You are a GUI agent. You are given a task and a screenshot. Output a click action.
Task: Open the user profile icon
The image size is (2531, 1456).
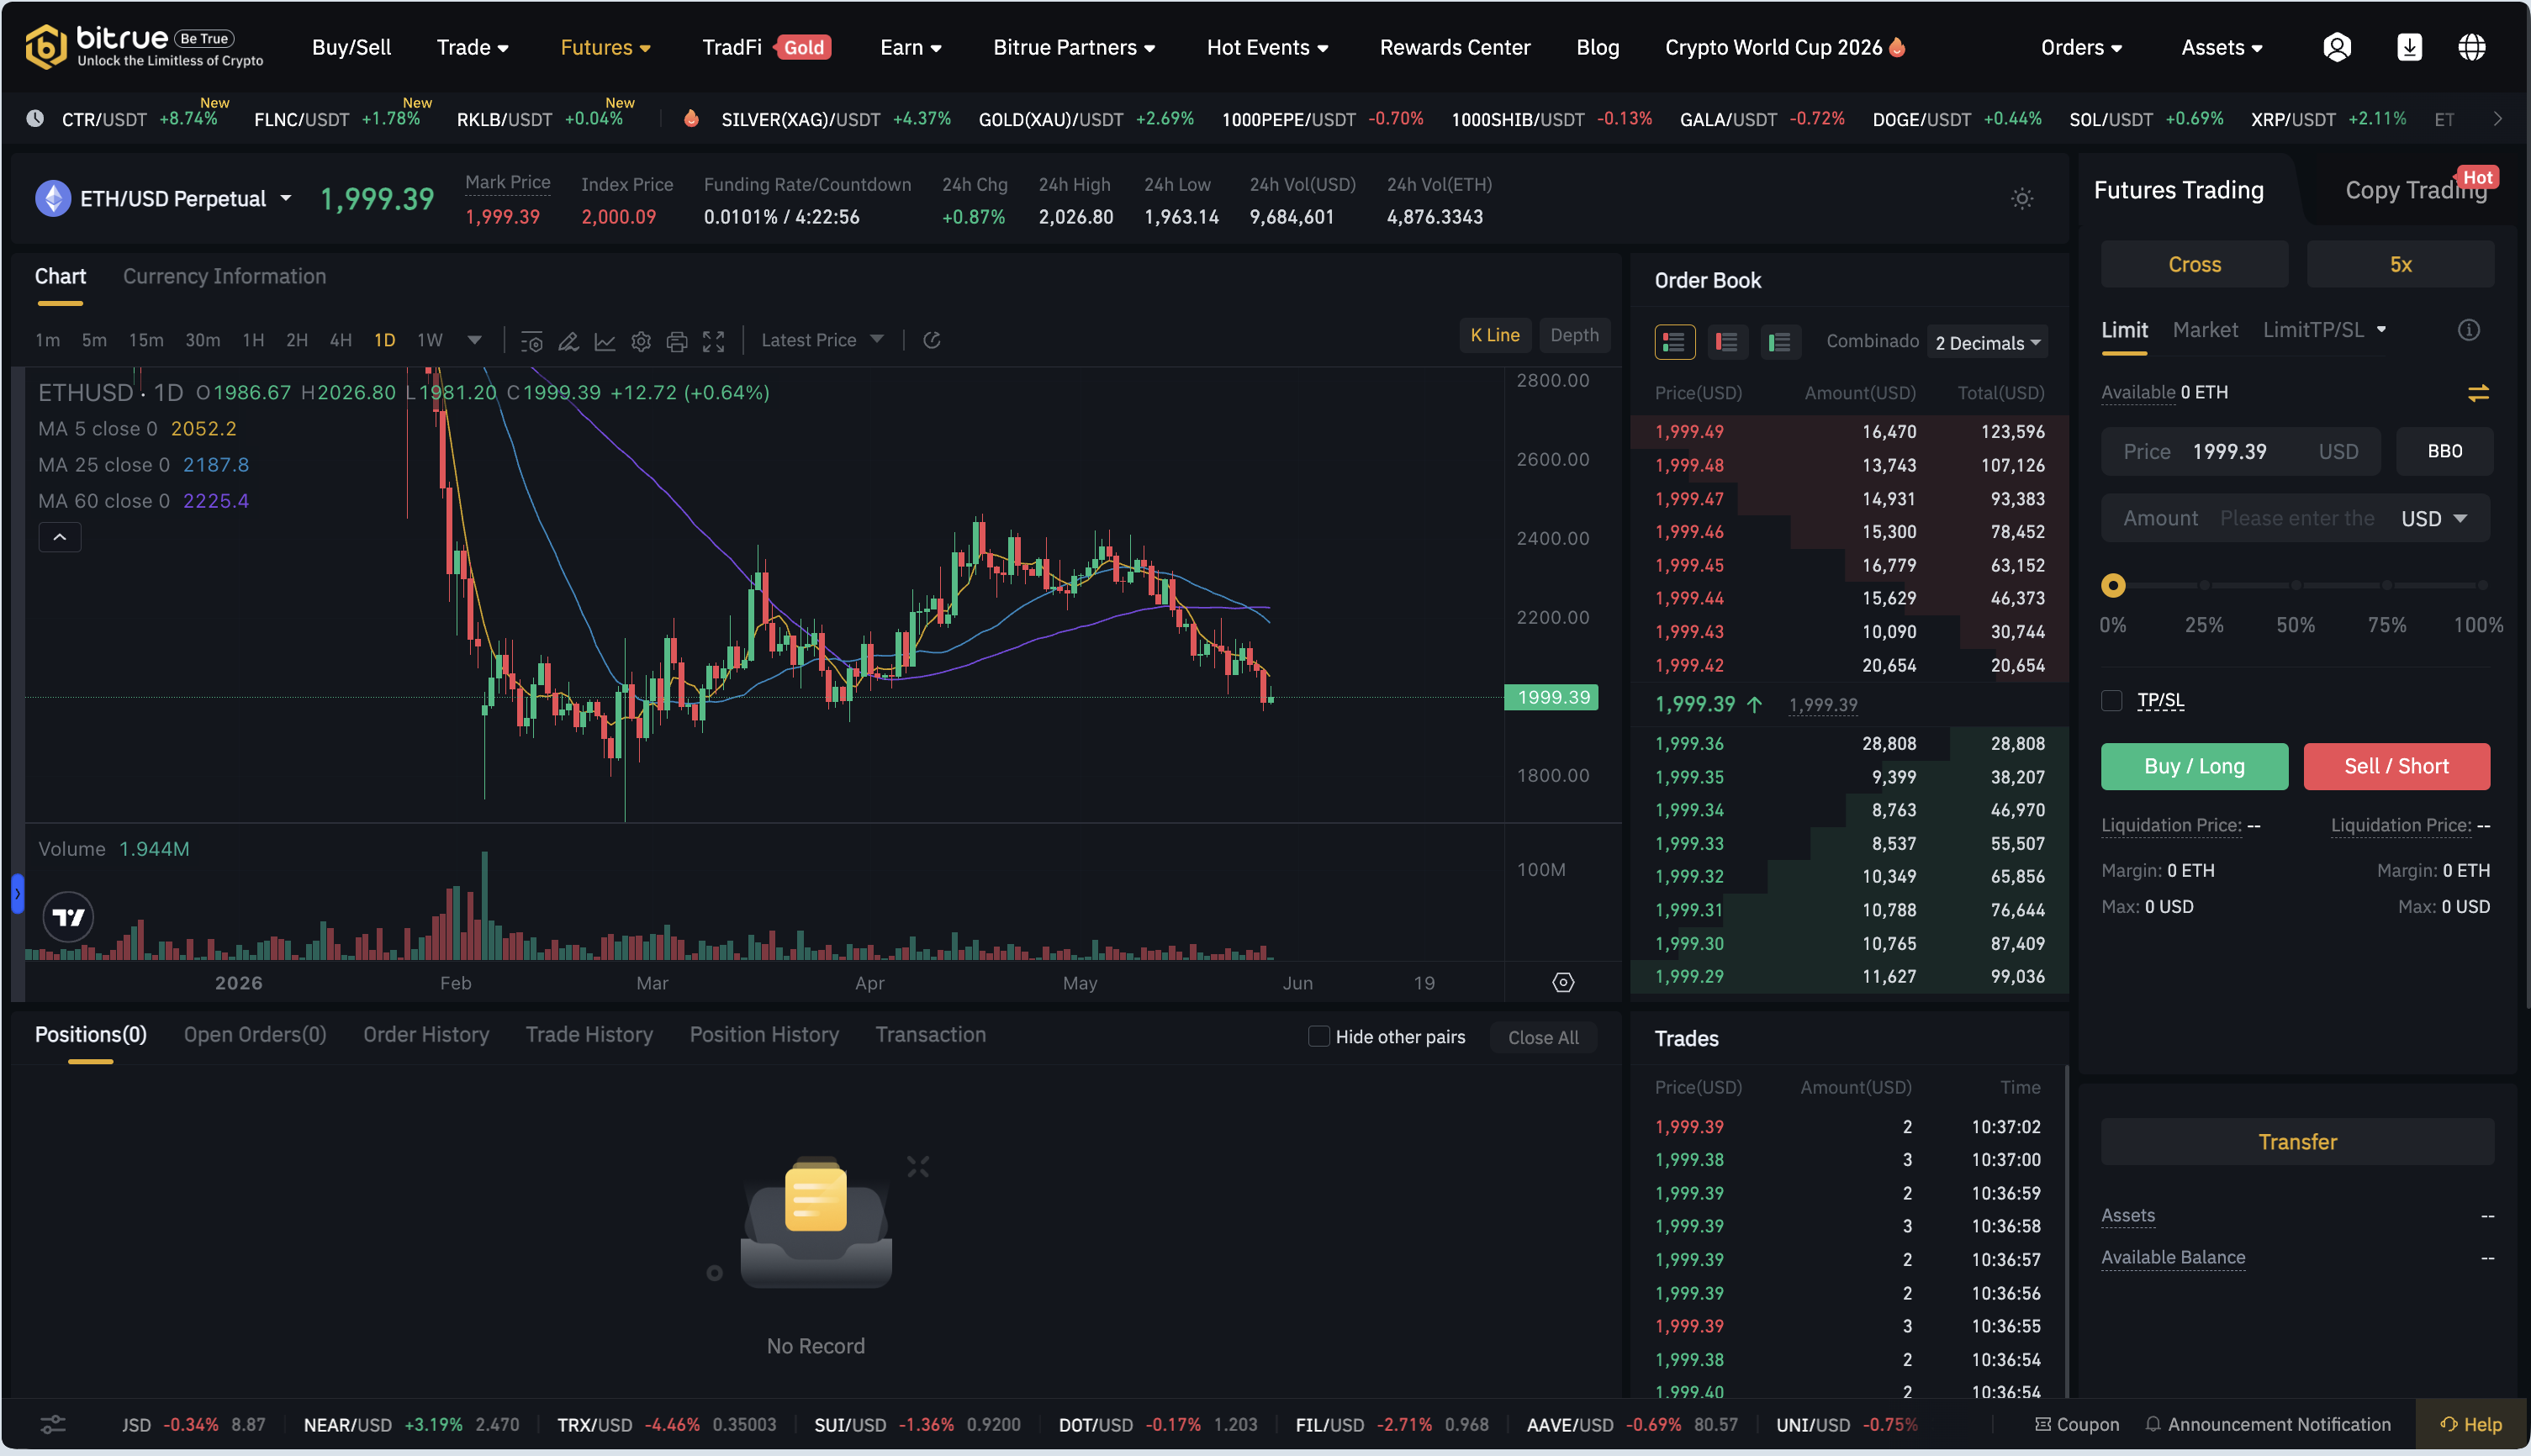[2336, 47]
